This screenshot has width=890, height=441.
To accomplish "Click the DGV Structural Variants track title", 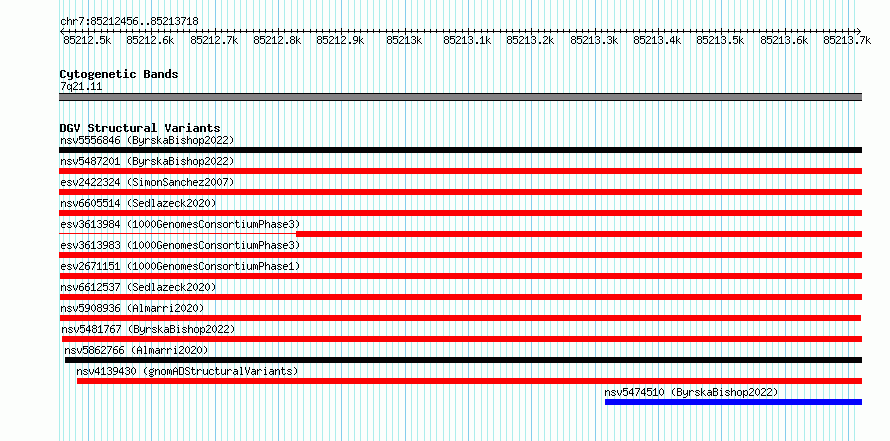I will pyautogui.click(x=140, y=128).
